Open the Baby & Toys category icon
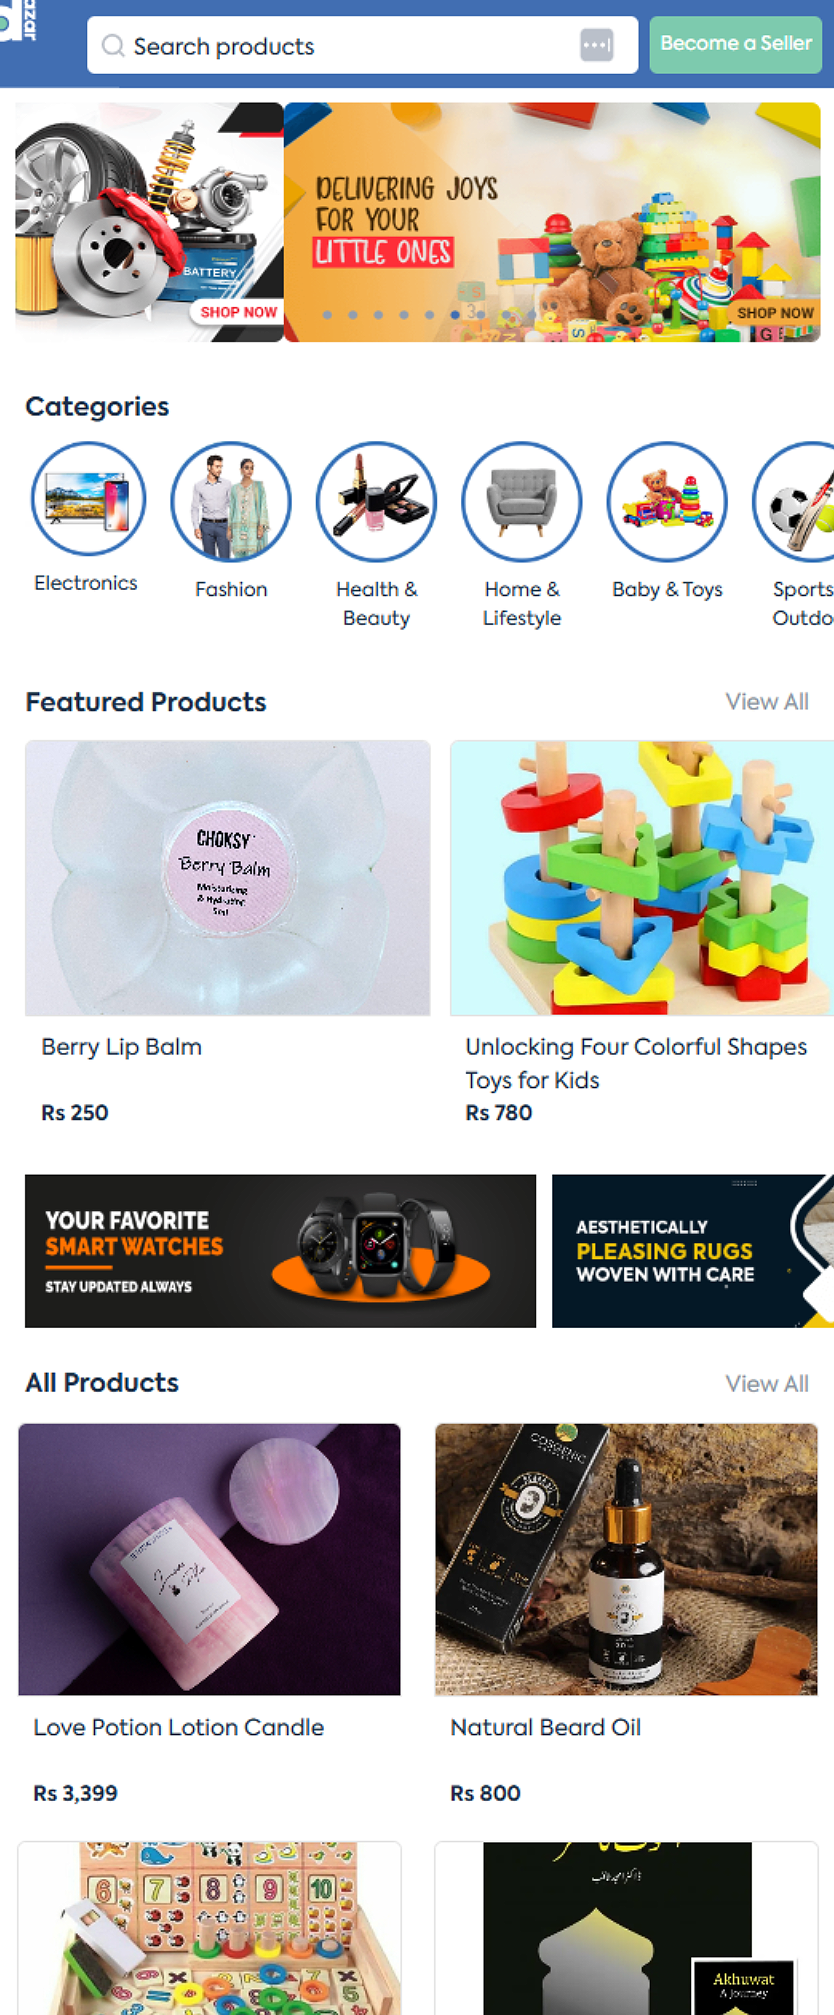This screenshot has height=2015, width=834. tap(667, 501)
